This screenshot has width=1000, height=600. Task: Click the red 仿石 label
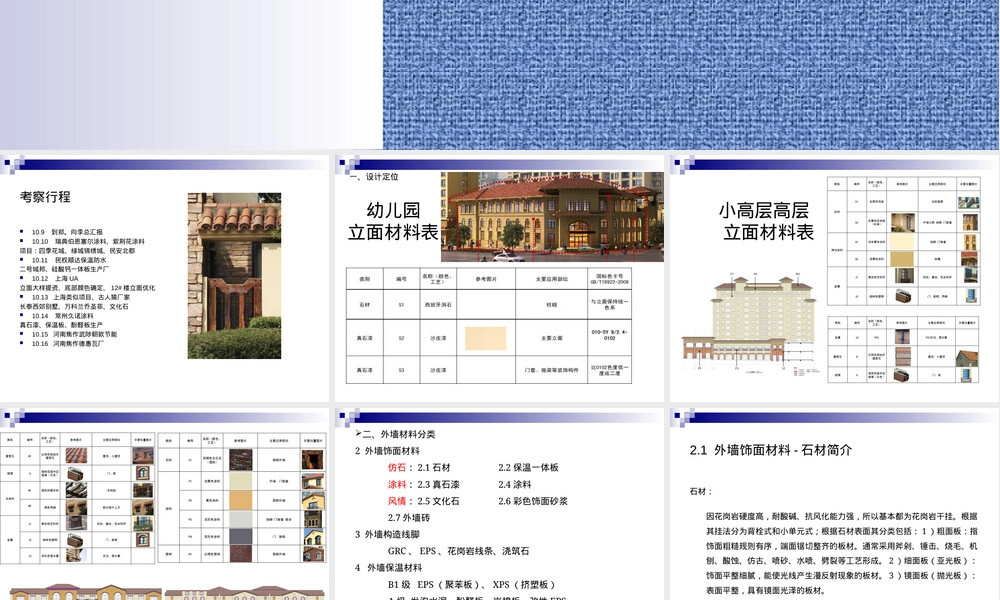click(396, 467)
